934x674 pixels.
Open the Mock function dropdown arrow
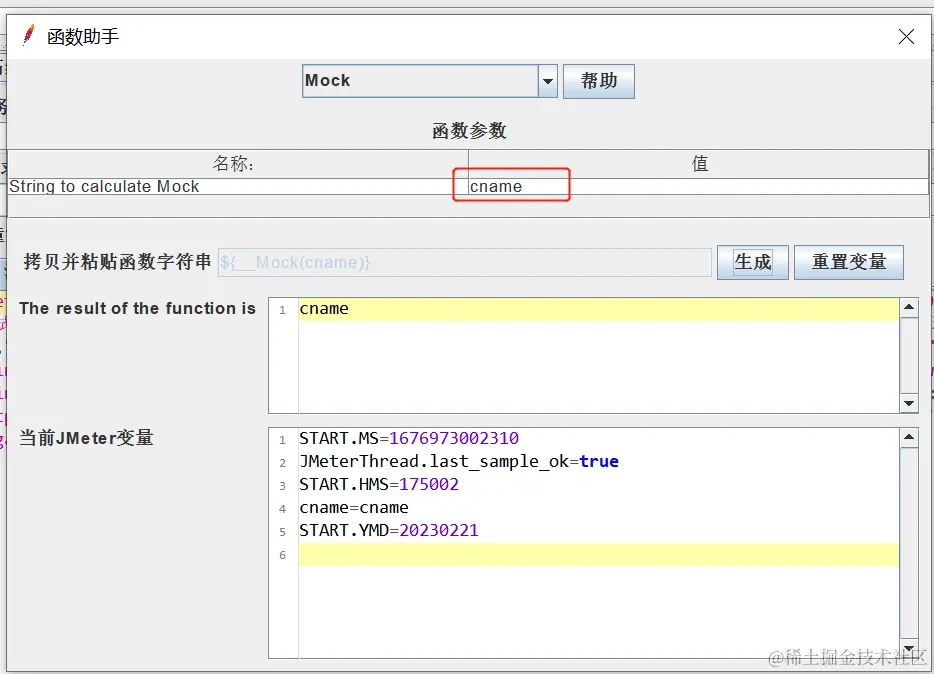point(547,81)
